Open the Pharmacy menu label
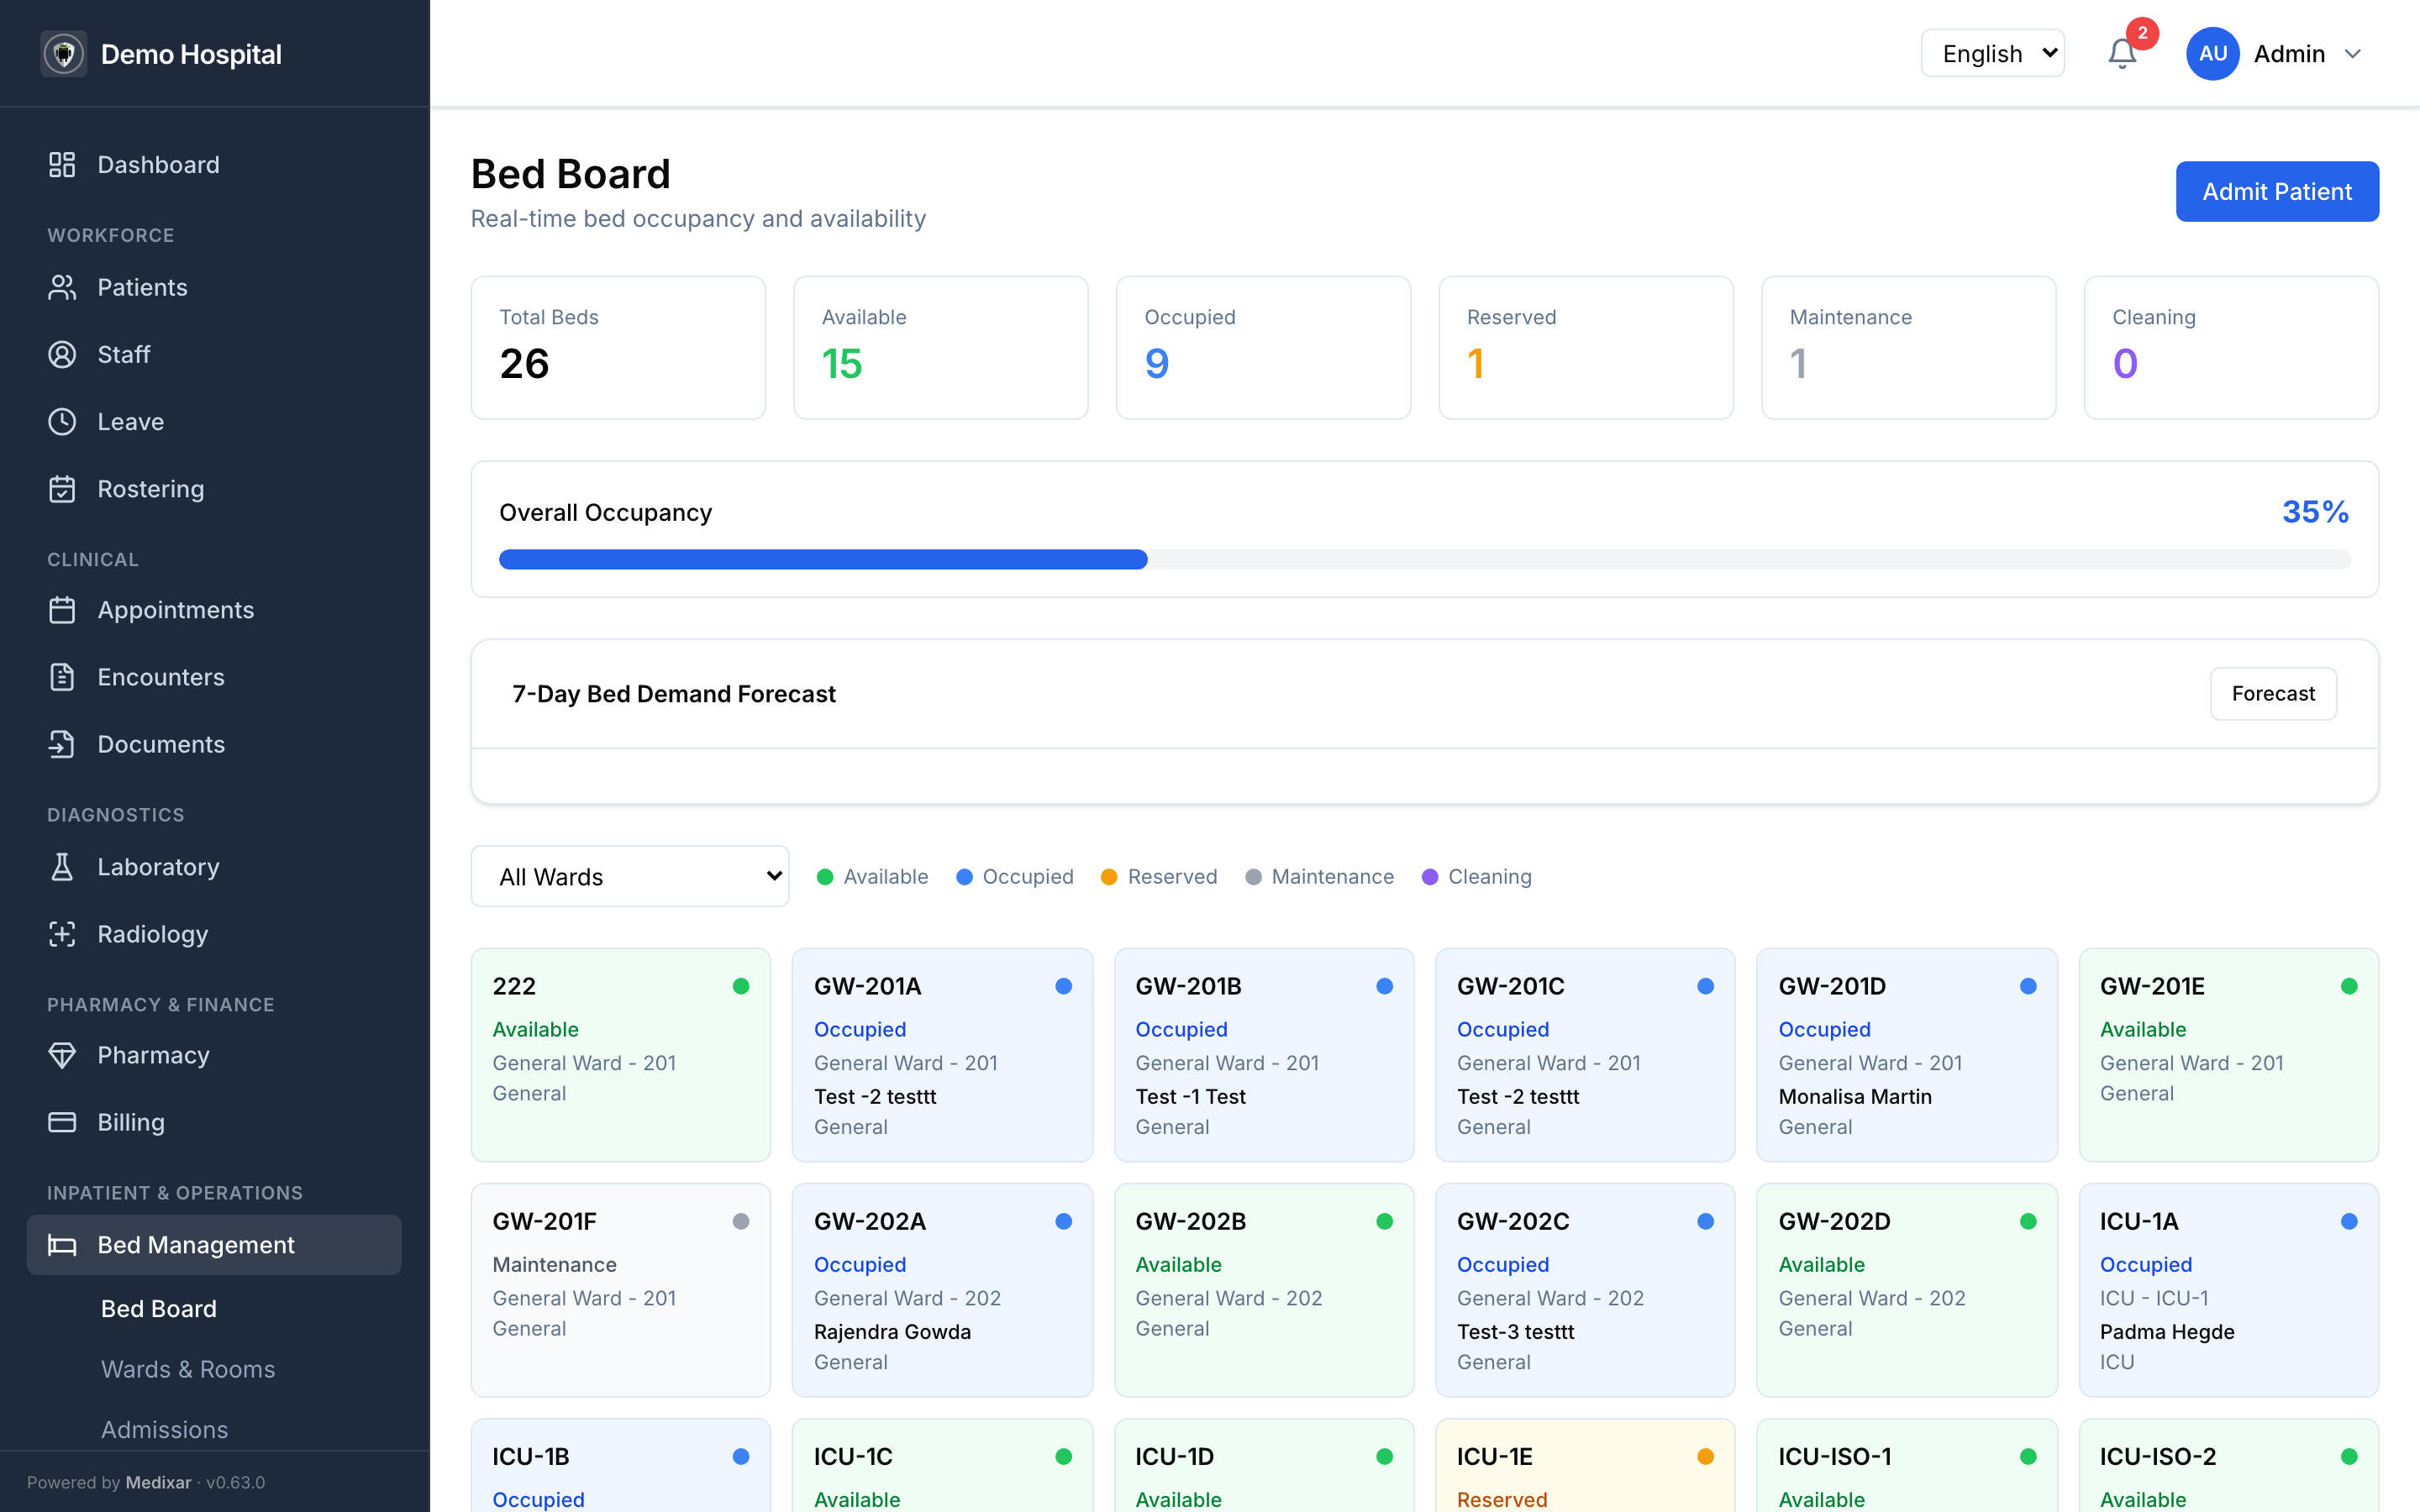The image size is (2420, 1512). [154, 1055]
